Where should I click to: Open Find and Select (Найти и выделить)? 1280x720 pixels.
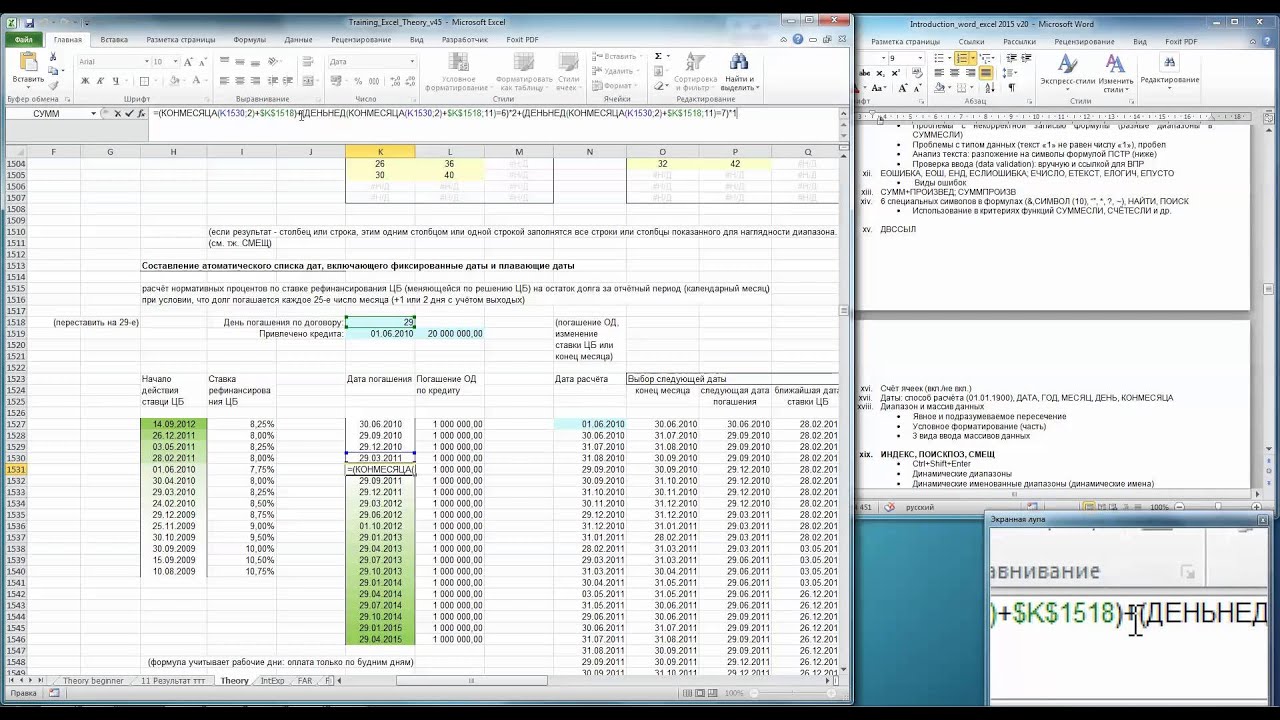[740, 71]
